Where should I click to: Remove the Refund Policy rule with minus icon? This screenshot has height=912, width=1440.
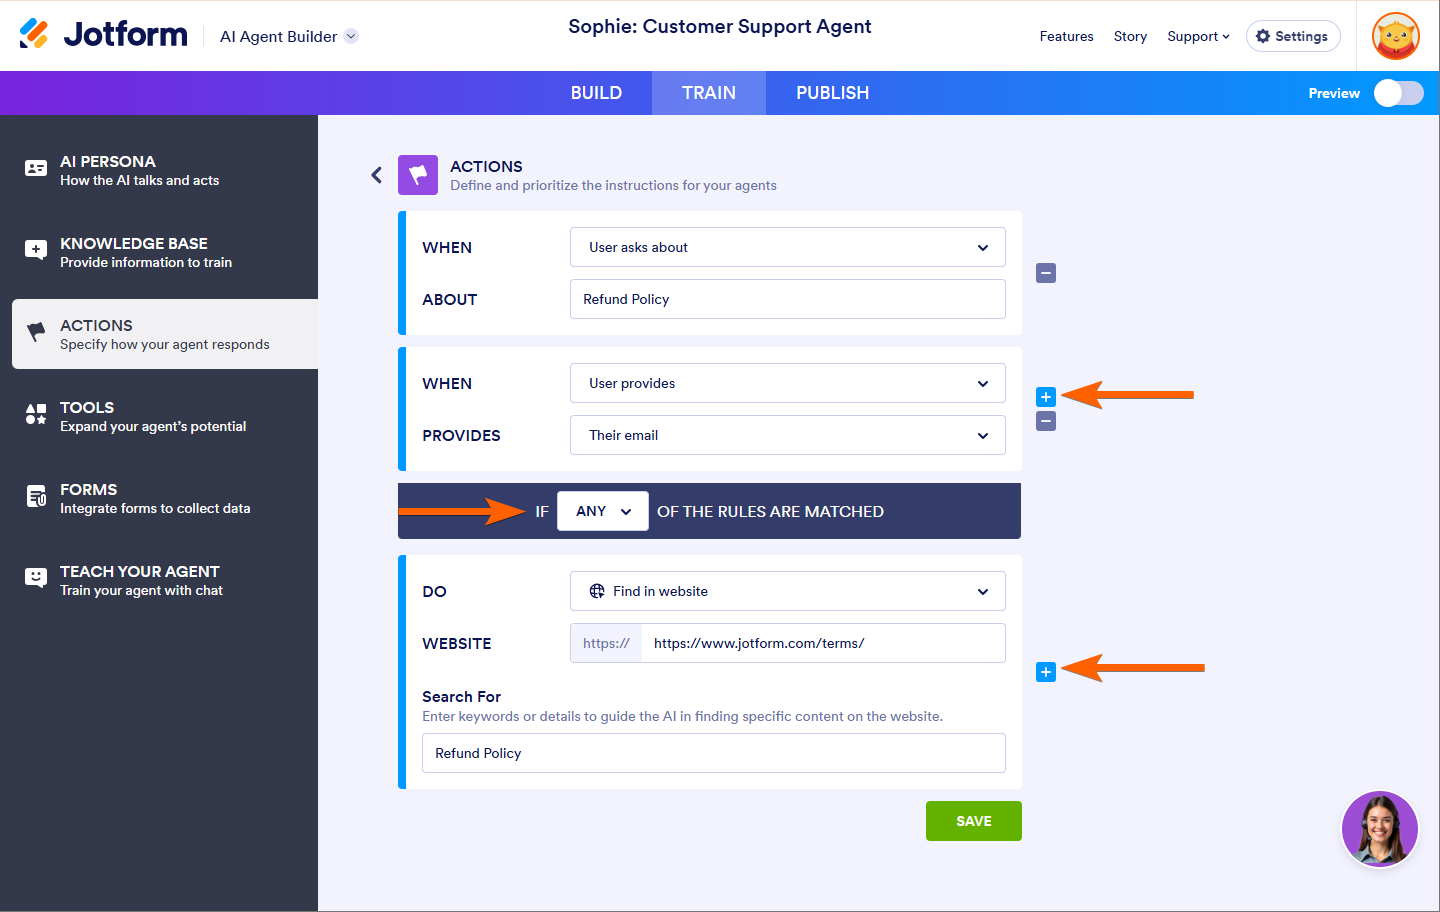1046,273
